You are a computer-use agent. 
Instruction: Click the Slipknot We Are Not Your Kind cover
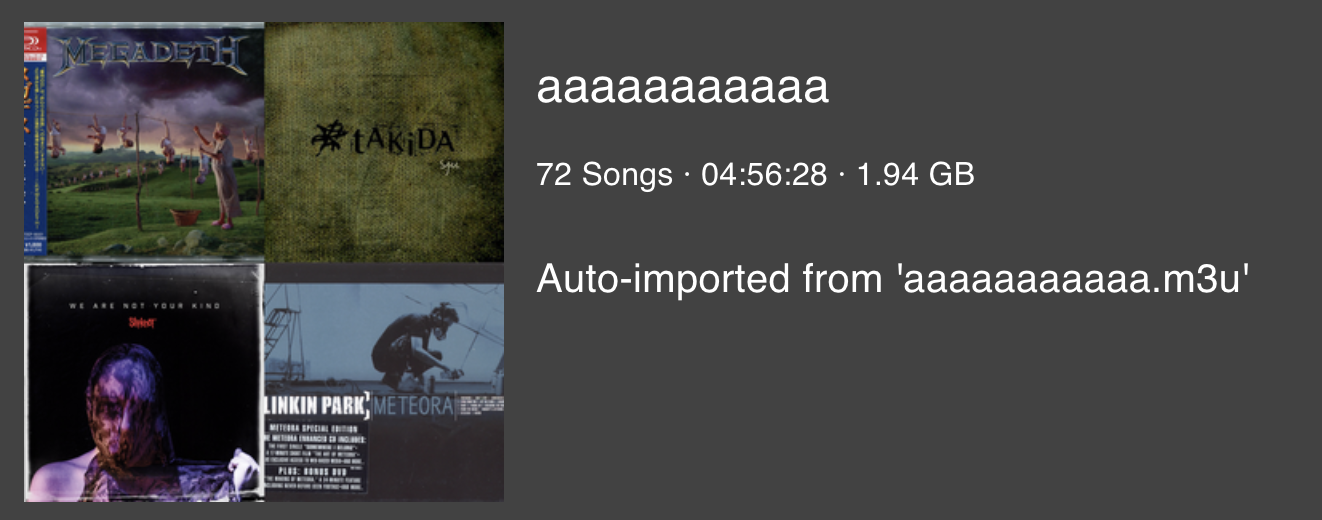tap(144, 381)
